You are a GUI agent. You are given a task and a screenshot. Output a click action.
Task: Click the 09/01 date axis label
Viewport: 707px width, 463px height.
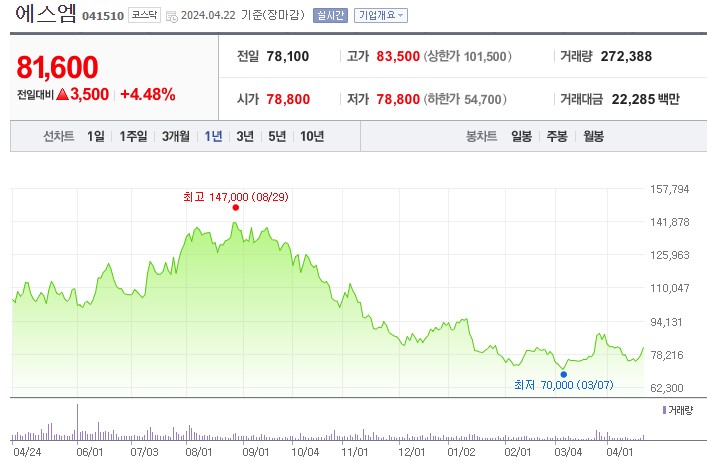coord(256,452)
